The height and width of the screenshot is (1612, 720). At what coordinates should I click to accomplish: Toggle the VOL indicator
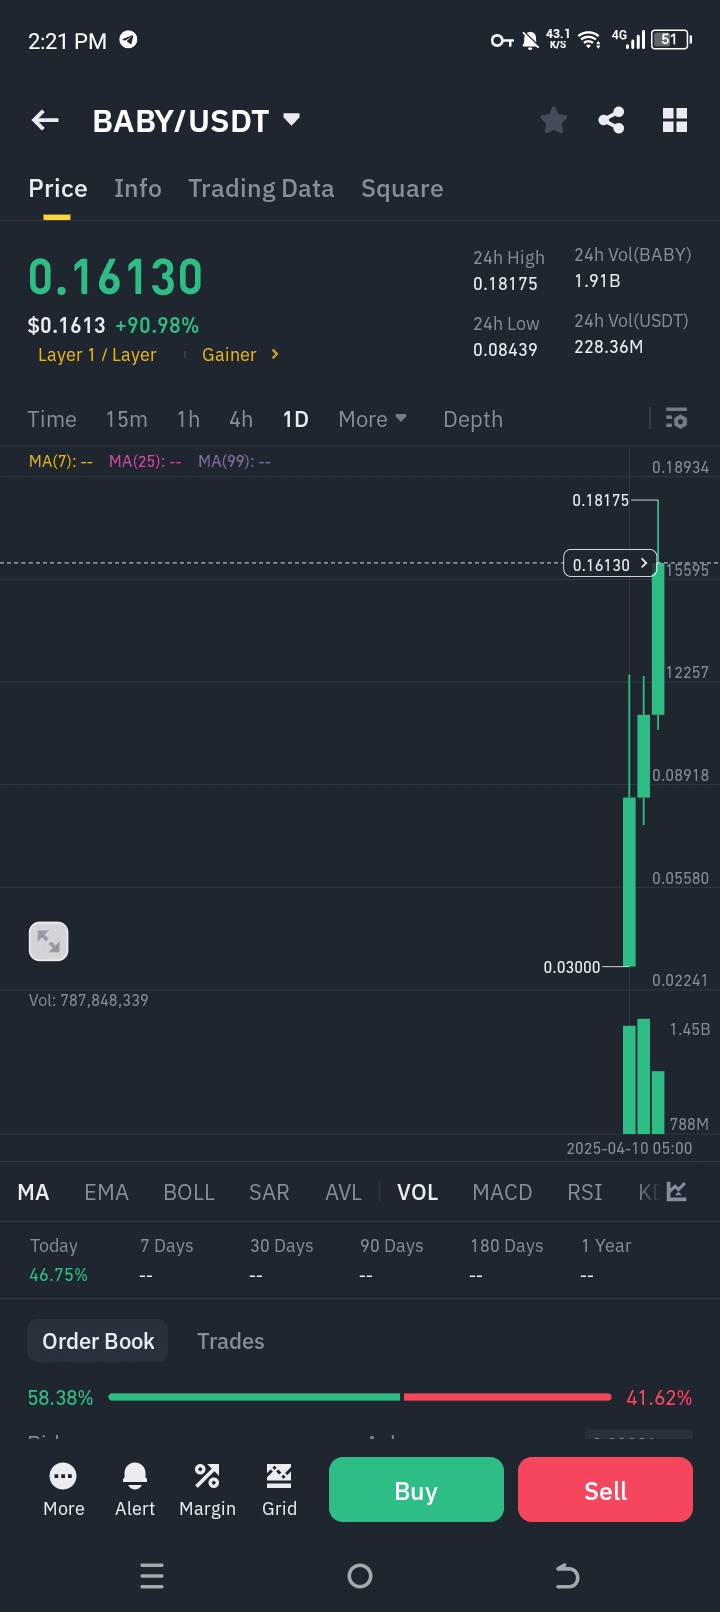tap(417, 1192)
